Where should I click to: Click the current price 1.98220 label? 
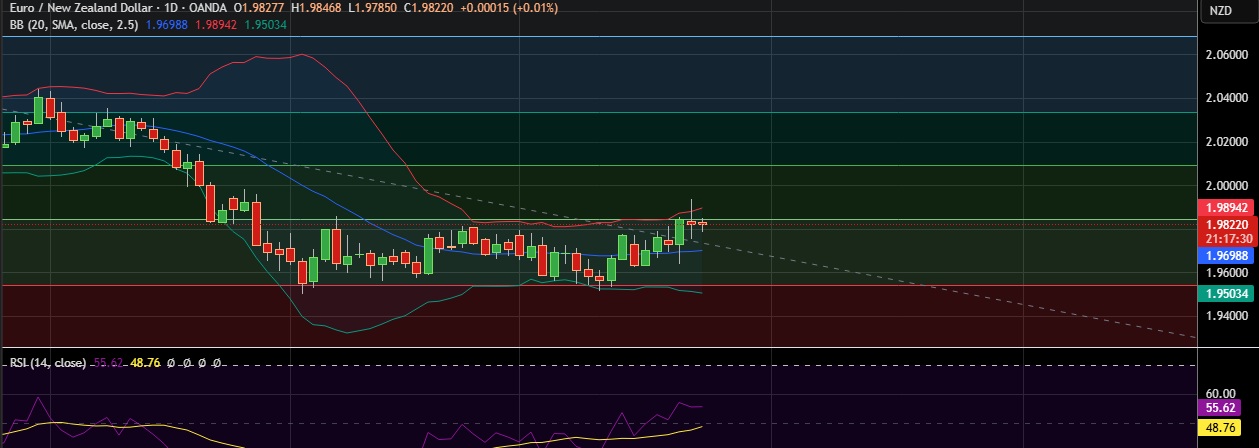[1226, 225]
